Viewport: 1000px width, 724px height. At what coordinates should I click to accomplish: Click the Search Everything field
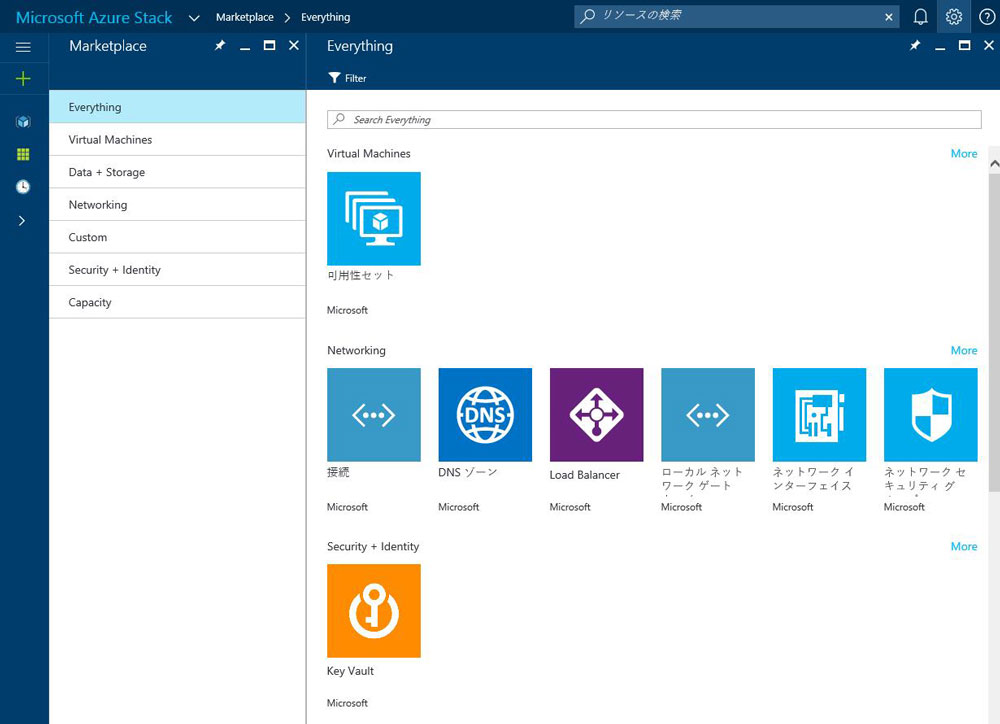click(654, 119)
